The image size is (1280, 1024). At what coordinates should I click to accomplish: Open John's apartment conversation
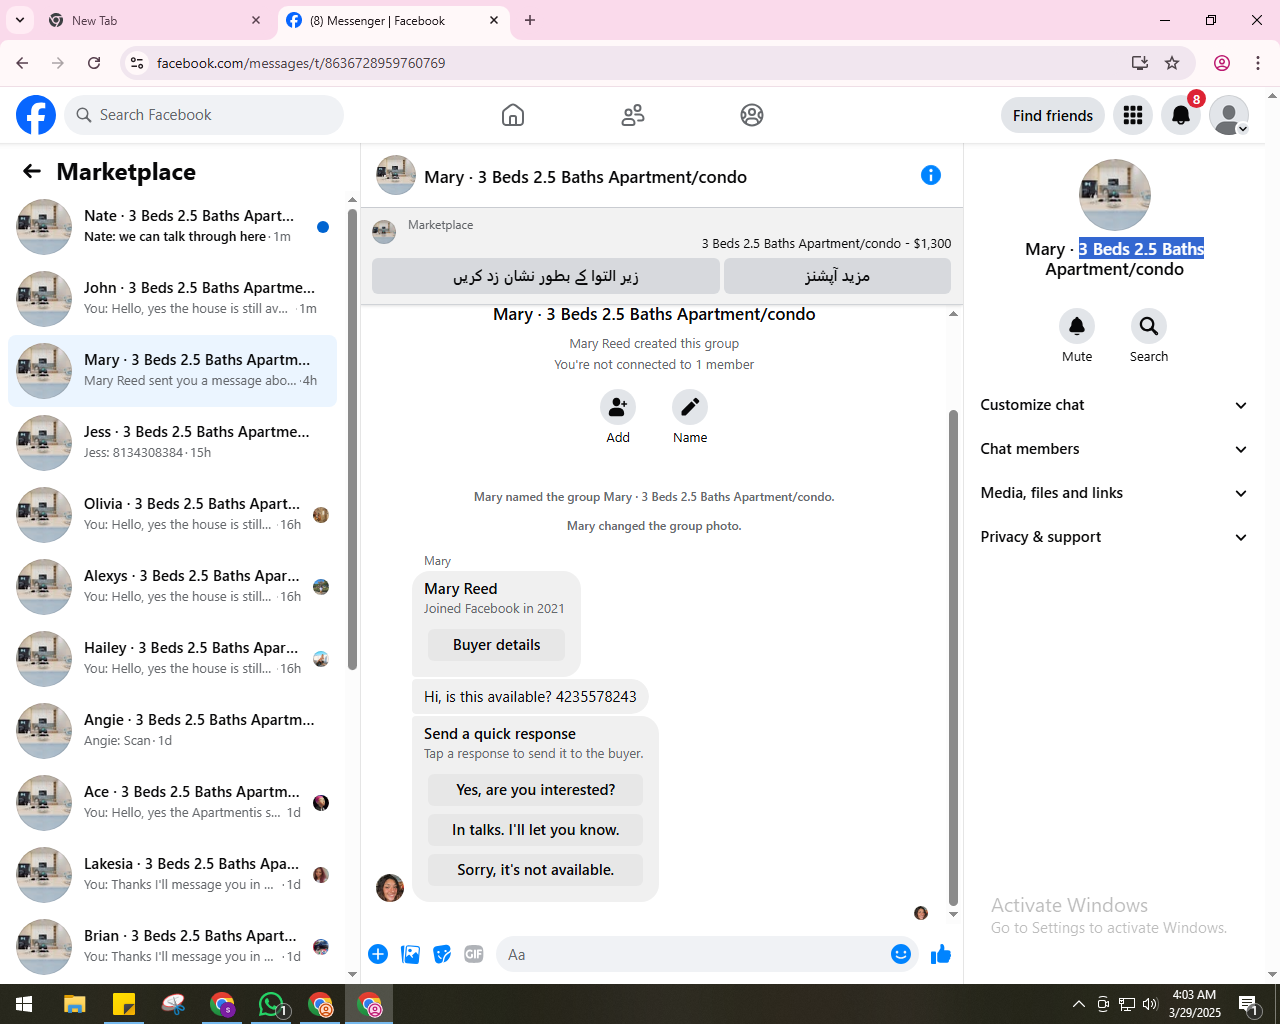coord(172,299)
